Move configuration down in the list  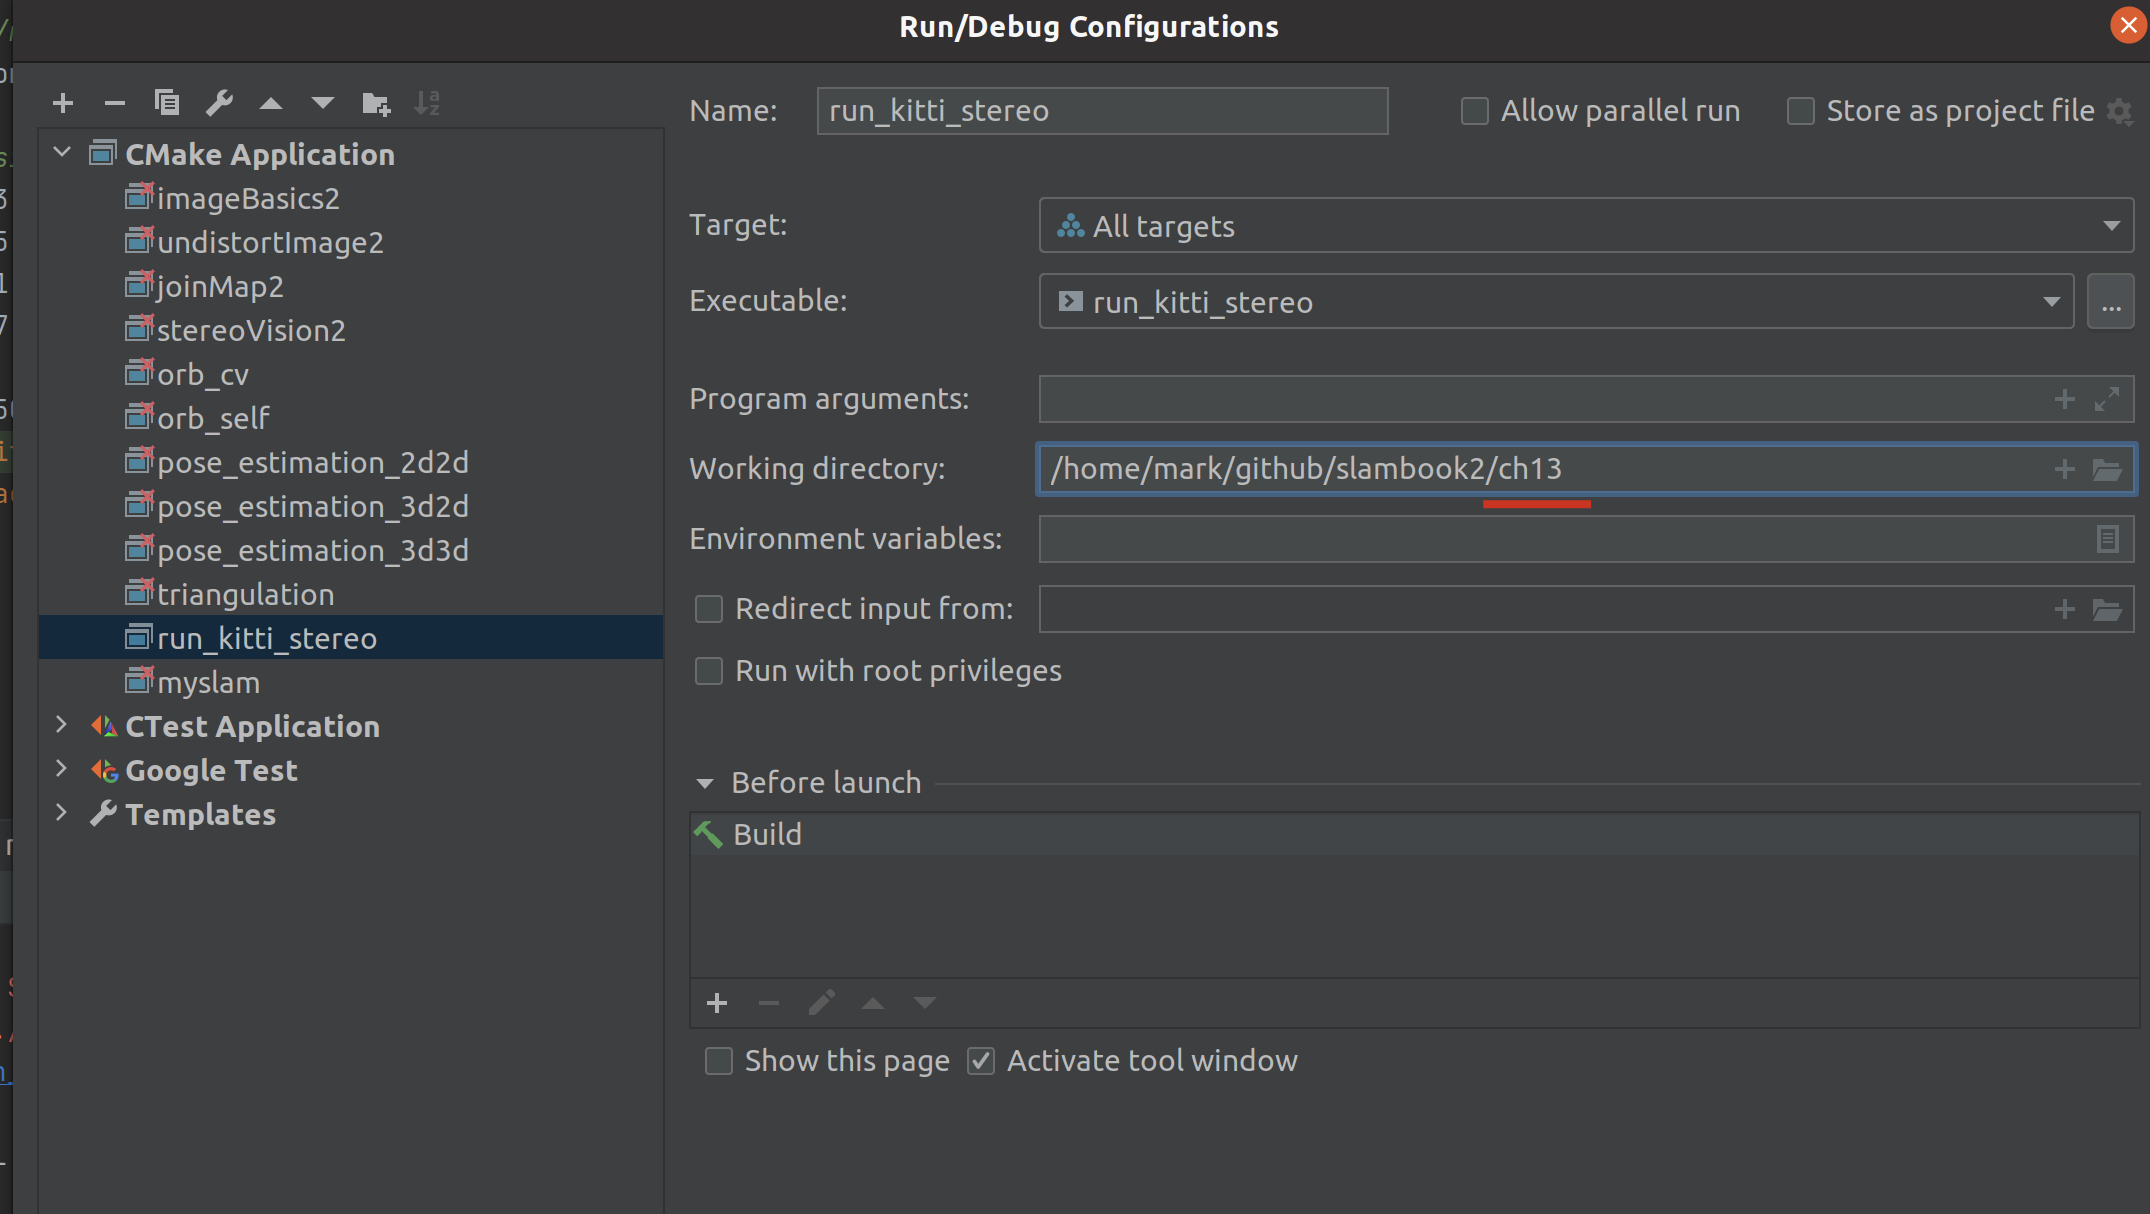(x=323, y=103)
